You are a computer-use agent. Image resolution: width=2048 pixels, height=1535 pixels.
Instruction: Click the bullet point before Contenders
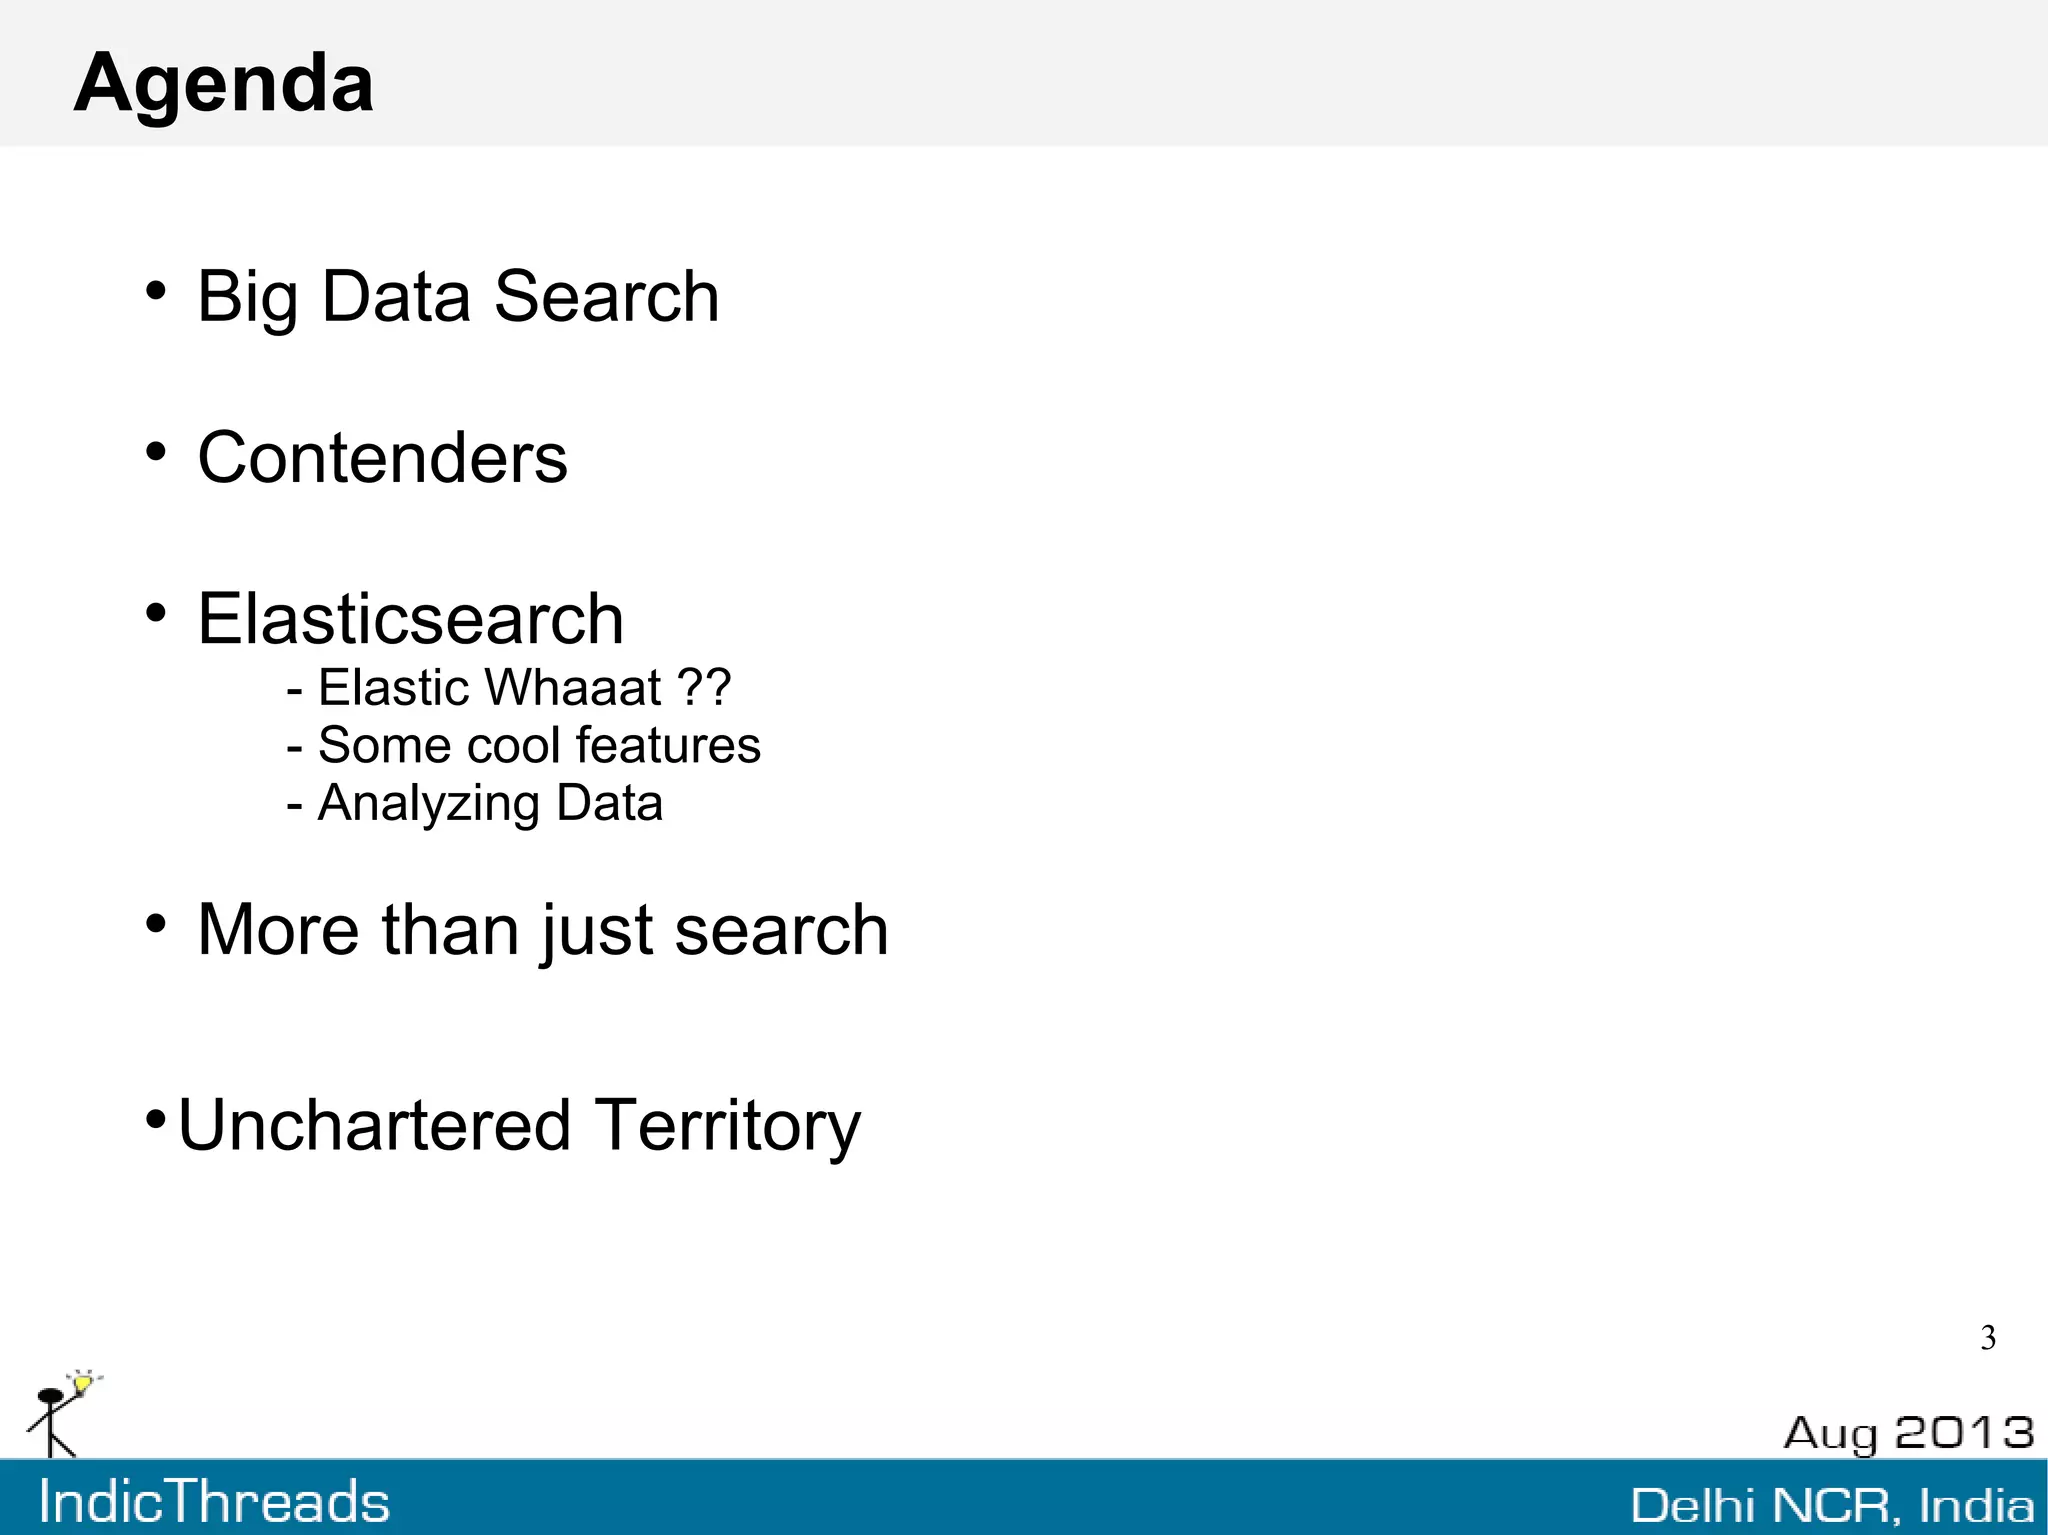[x=155, y=453]
